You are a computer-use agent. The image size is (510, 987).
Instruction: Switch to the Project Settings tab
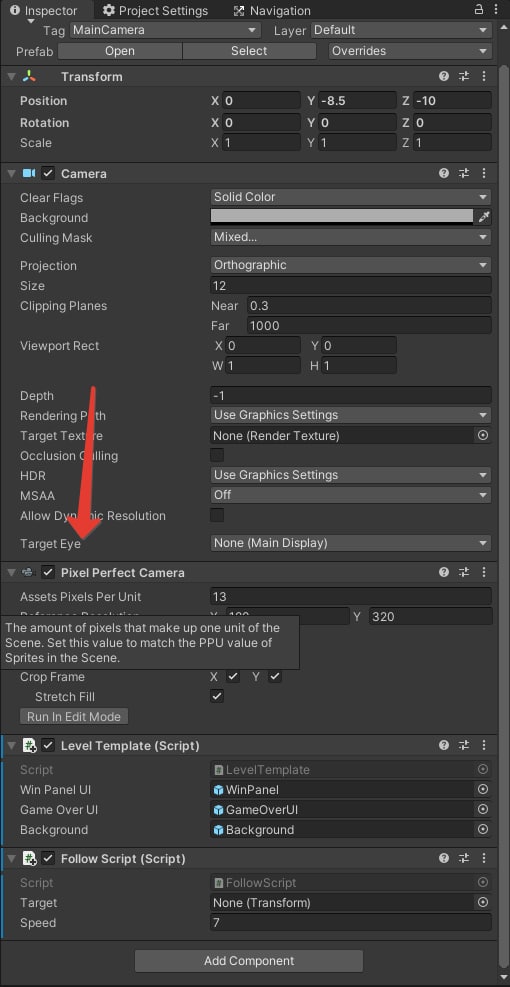156,11
